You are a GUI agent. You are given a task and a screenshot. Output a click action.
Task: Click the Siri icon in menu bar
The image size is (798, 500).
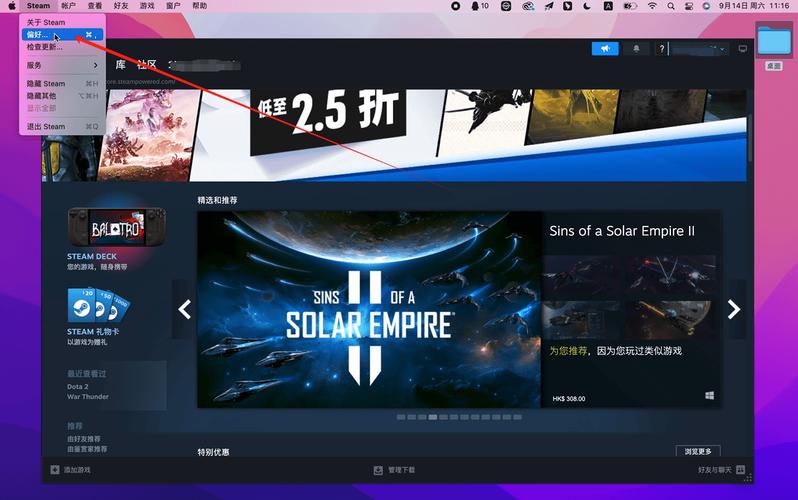[x=706, y=6]
